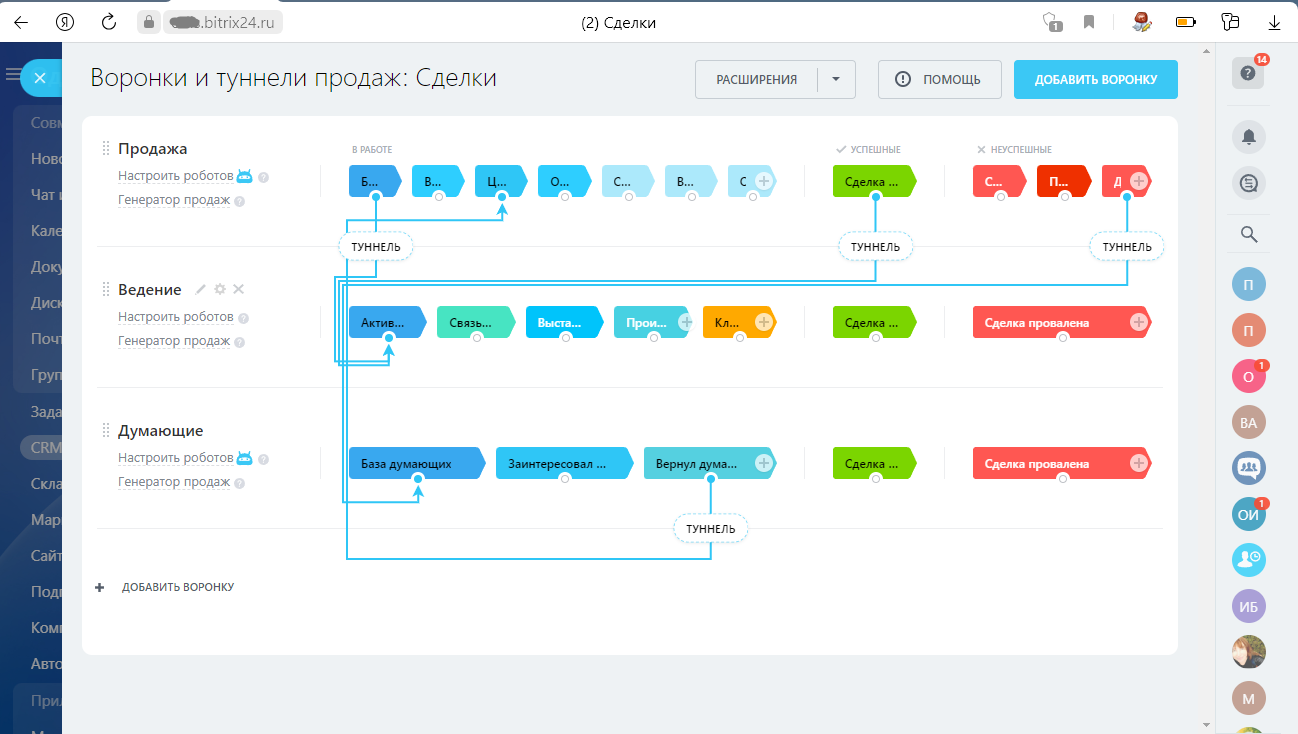The image size is (1298, 734).
Task: Click the browser back arrow
Action: point(20,22)
